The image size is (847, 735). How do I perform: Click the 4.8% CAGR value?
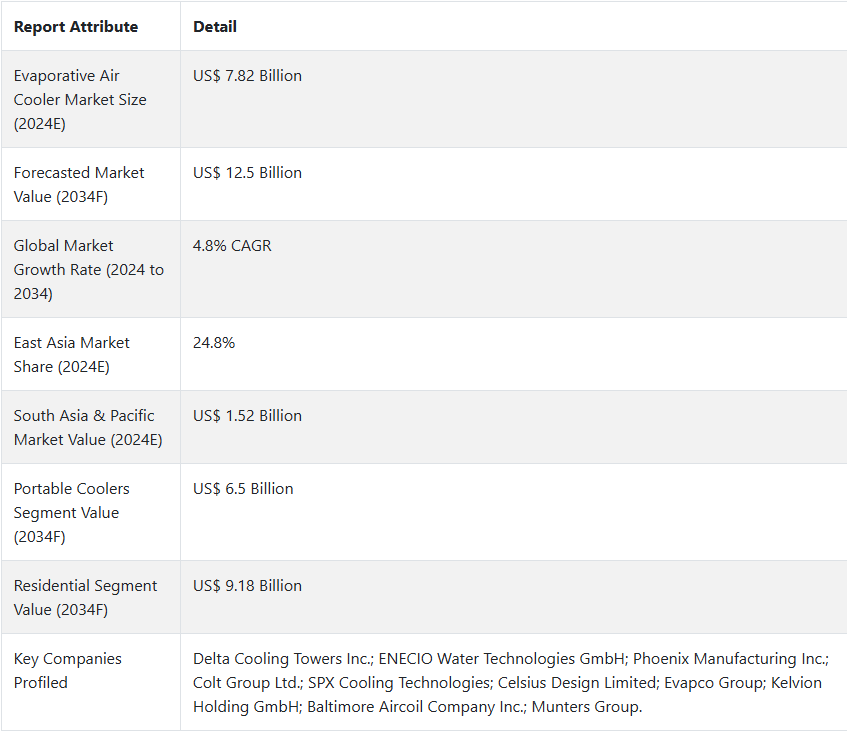point(232,246)
